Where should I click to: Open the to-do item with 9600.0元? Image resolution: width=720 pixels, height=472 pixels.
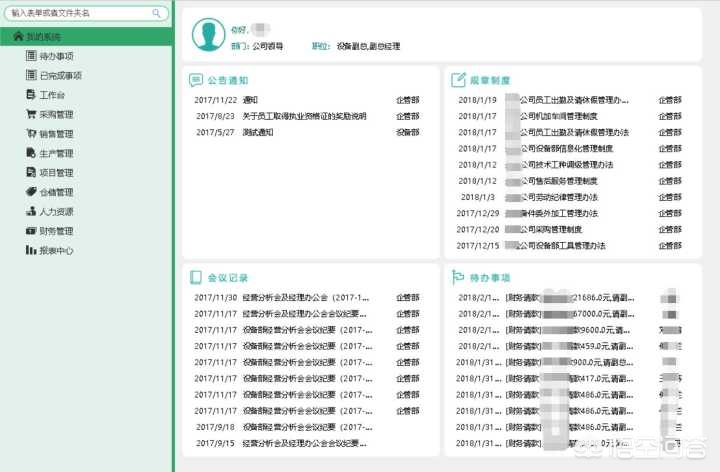pyautogui.click(x=569, y=330)
